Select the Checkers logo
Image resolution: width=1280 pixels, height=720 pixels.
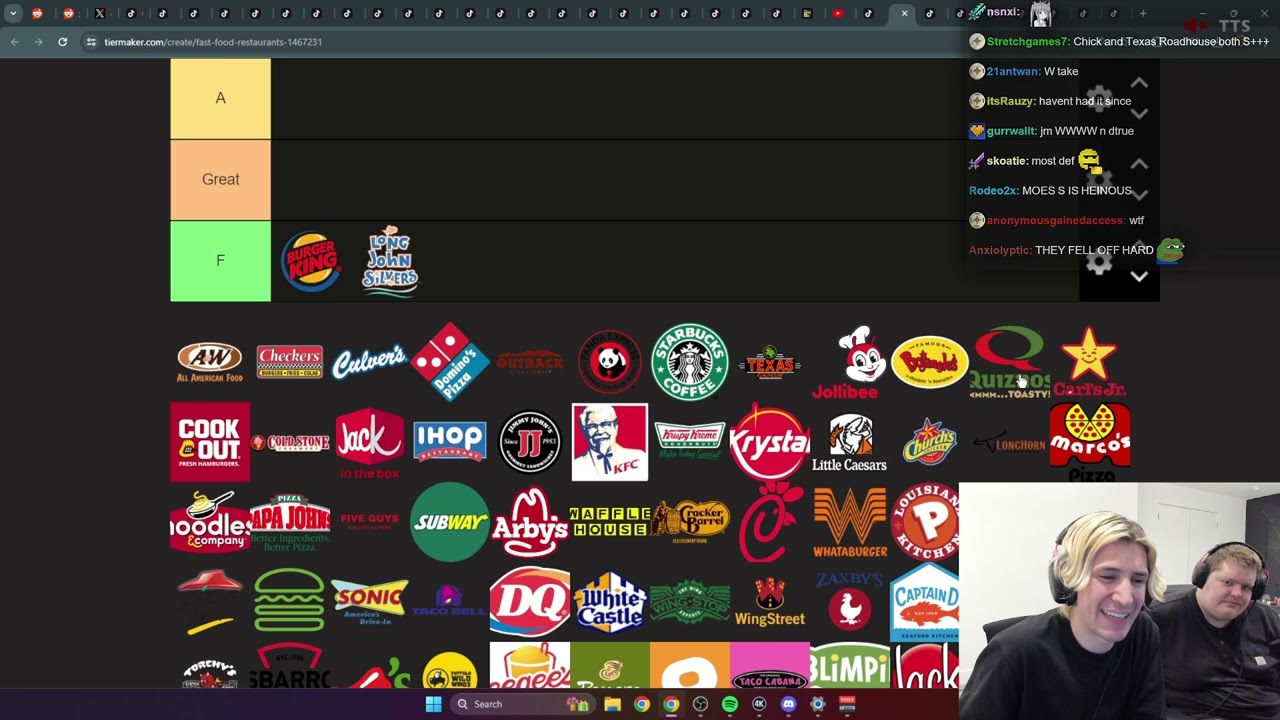[290, 362]
